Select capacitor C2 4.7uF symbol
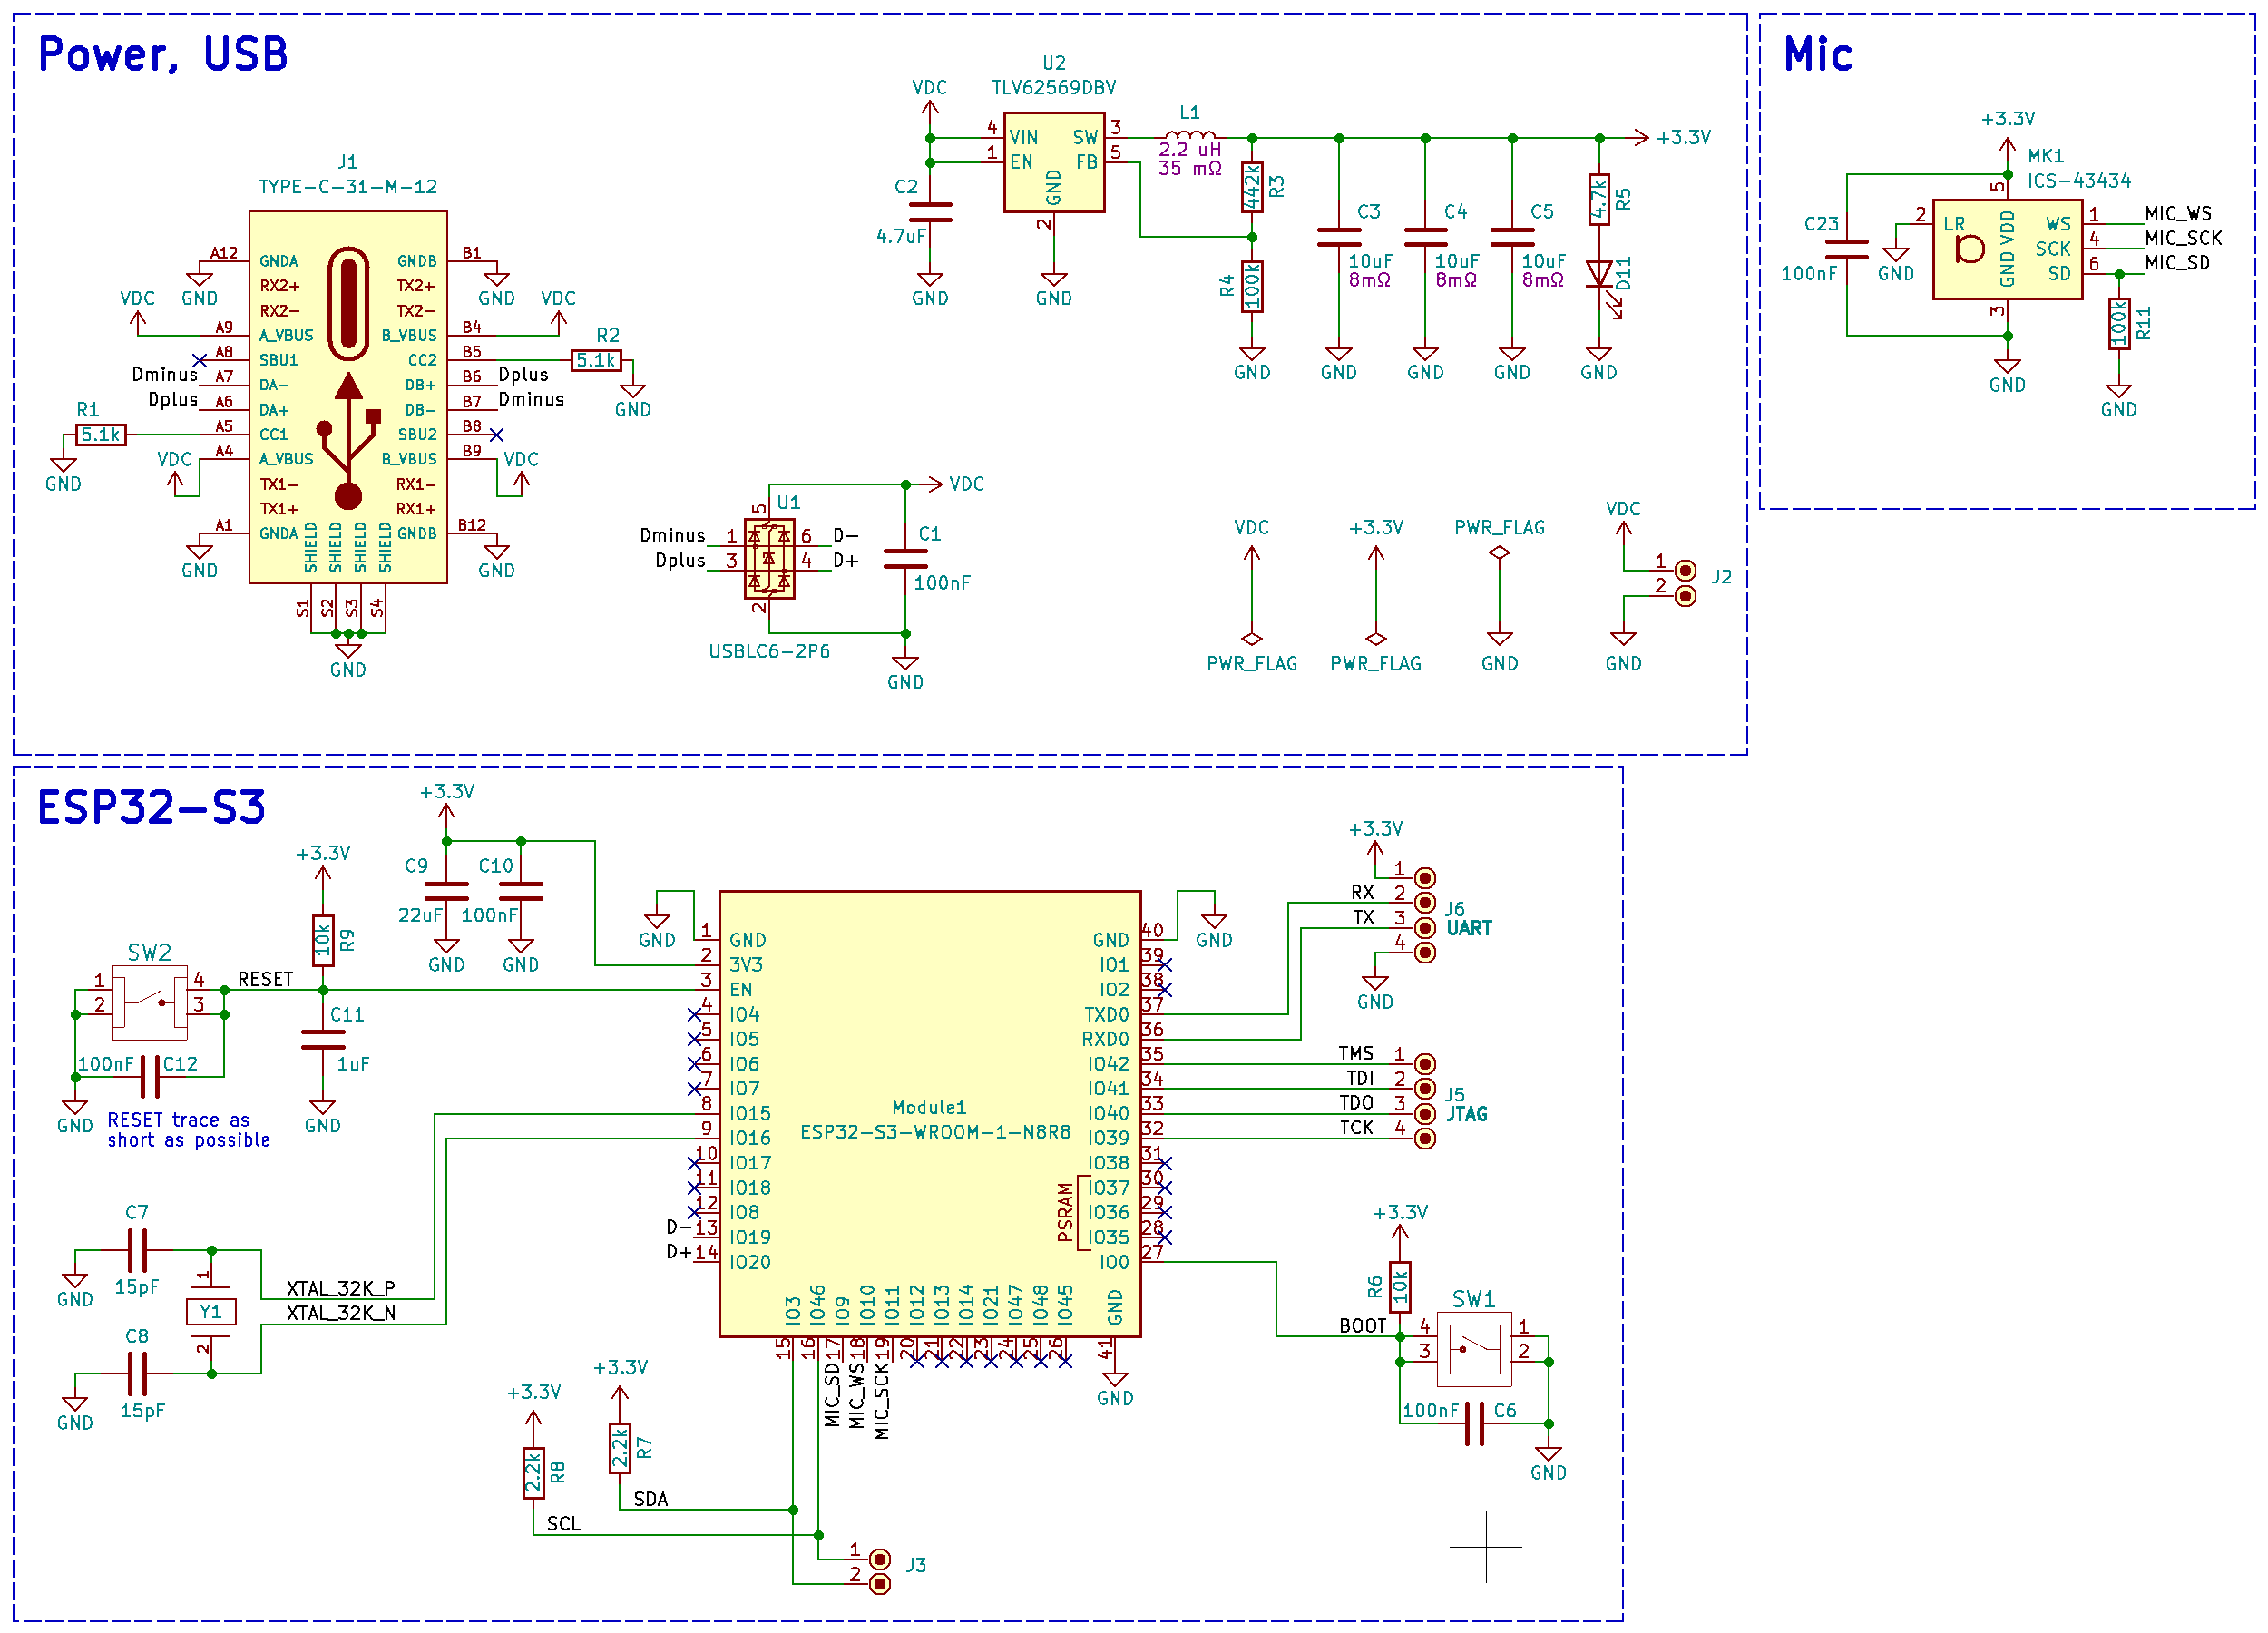Screen dimensions: 2268x1633 click(930, 212)
